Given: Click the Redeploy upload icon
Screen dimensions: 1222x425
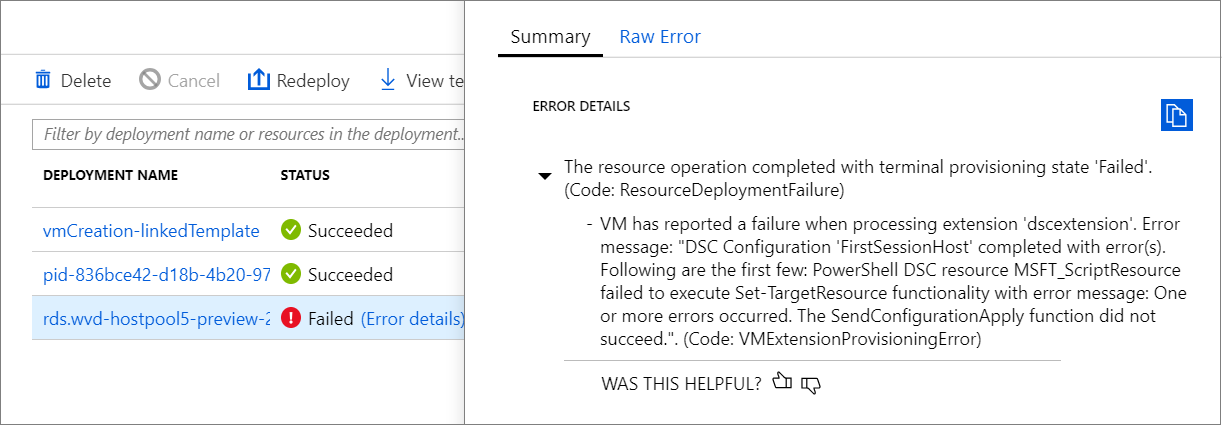Looking at the screenshot, I should (x=259, y=80).
